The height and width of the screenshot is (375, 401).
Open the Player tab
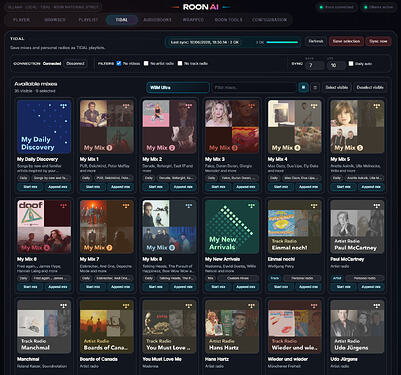pyautogui.click(x=21, y=20)
